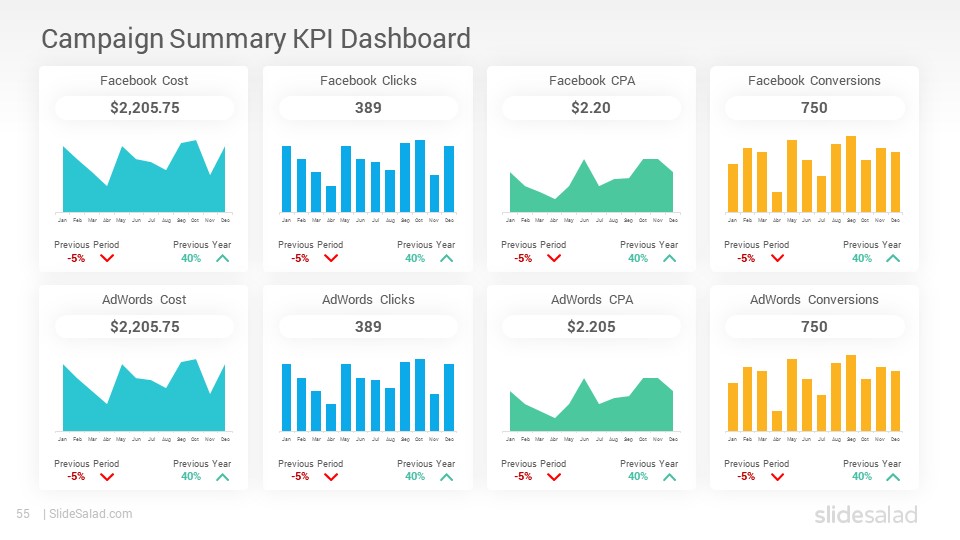Click the green up arrow in AdWords Clicks card
This screenshot has width=960, height=540.
447,477
